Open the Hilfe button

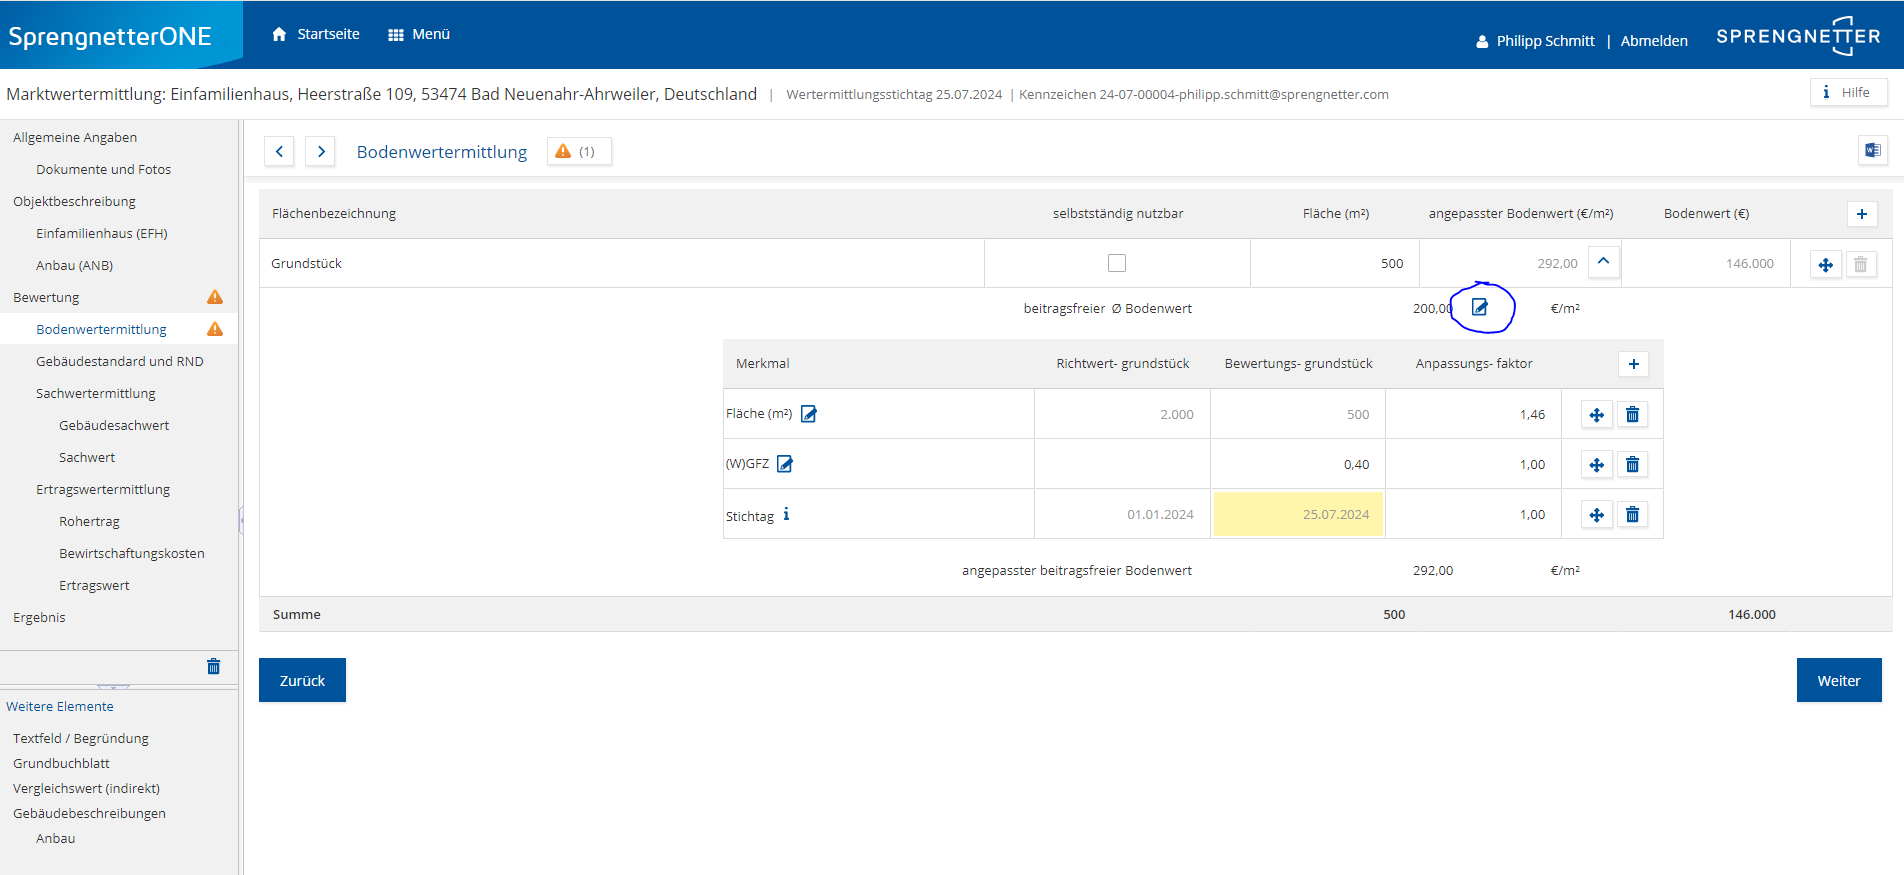pos(1847,92)
